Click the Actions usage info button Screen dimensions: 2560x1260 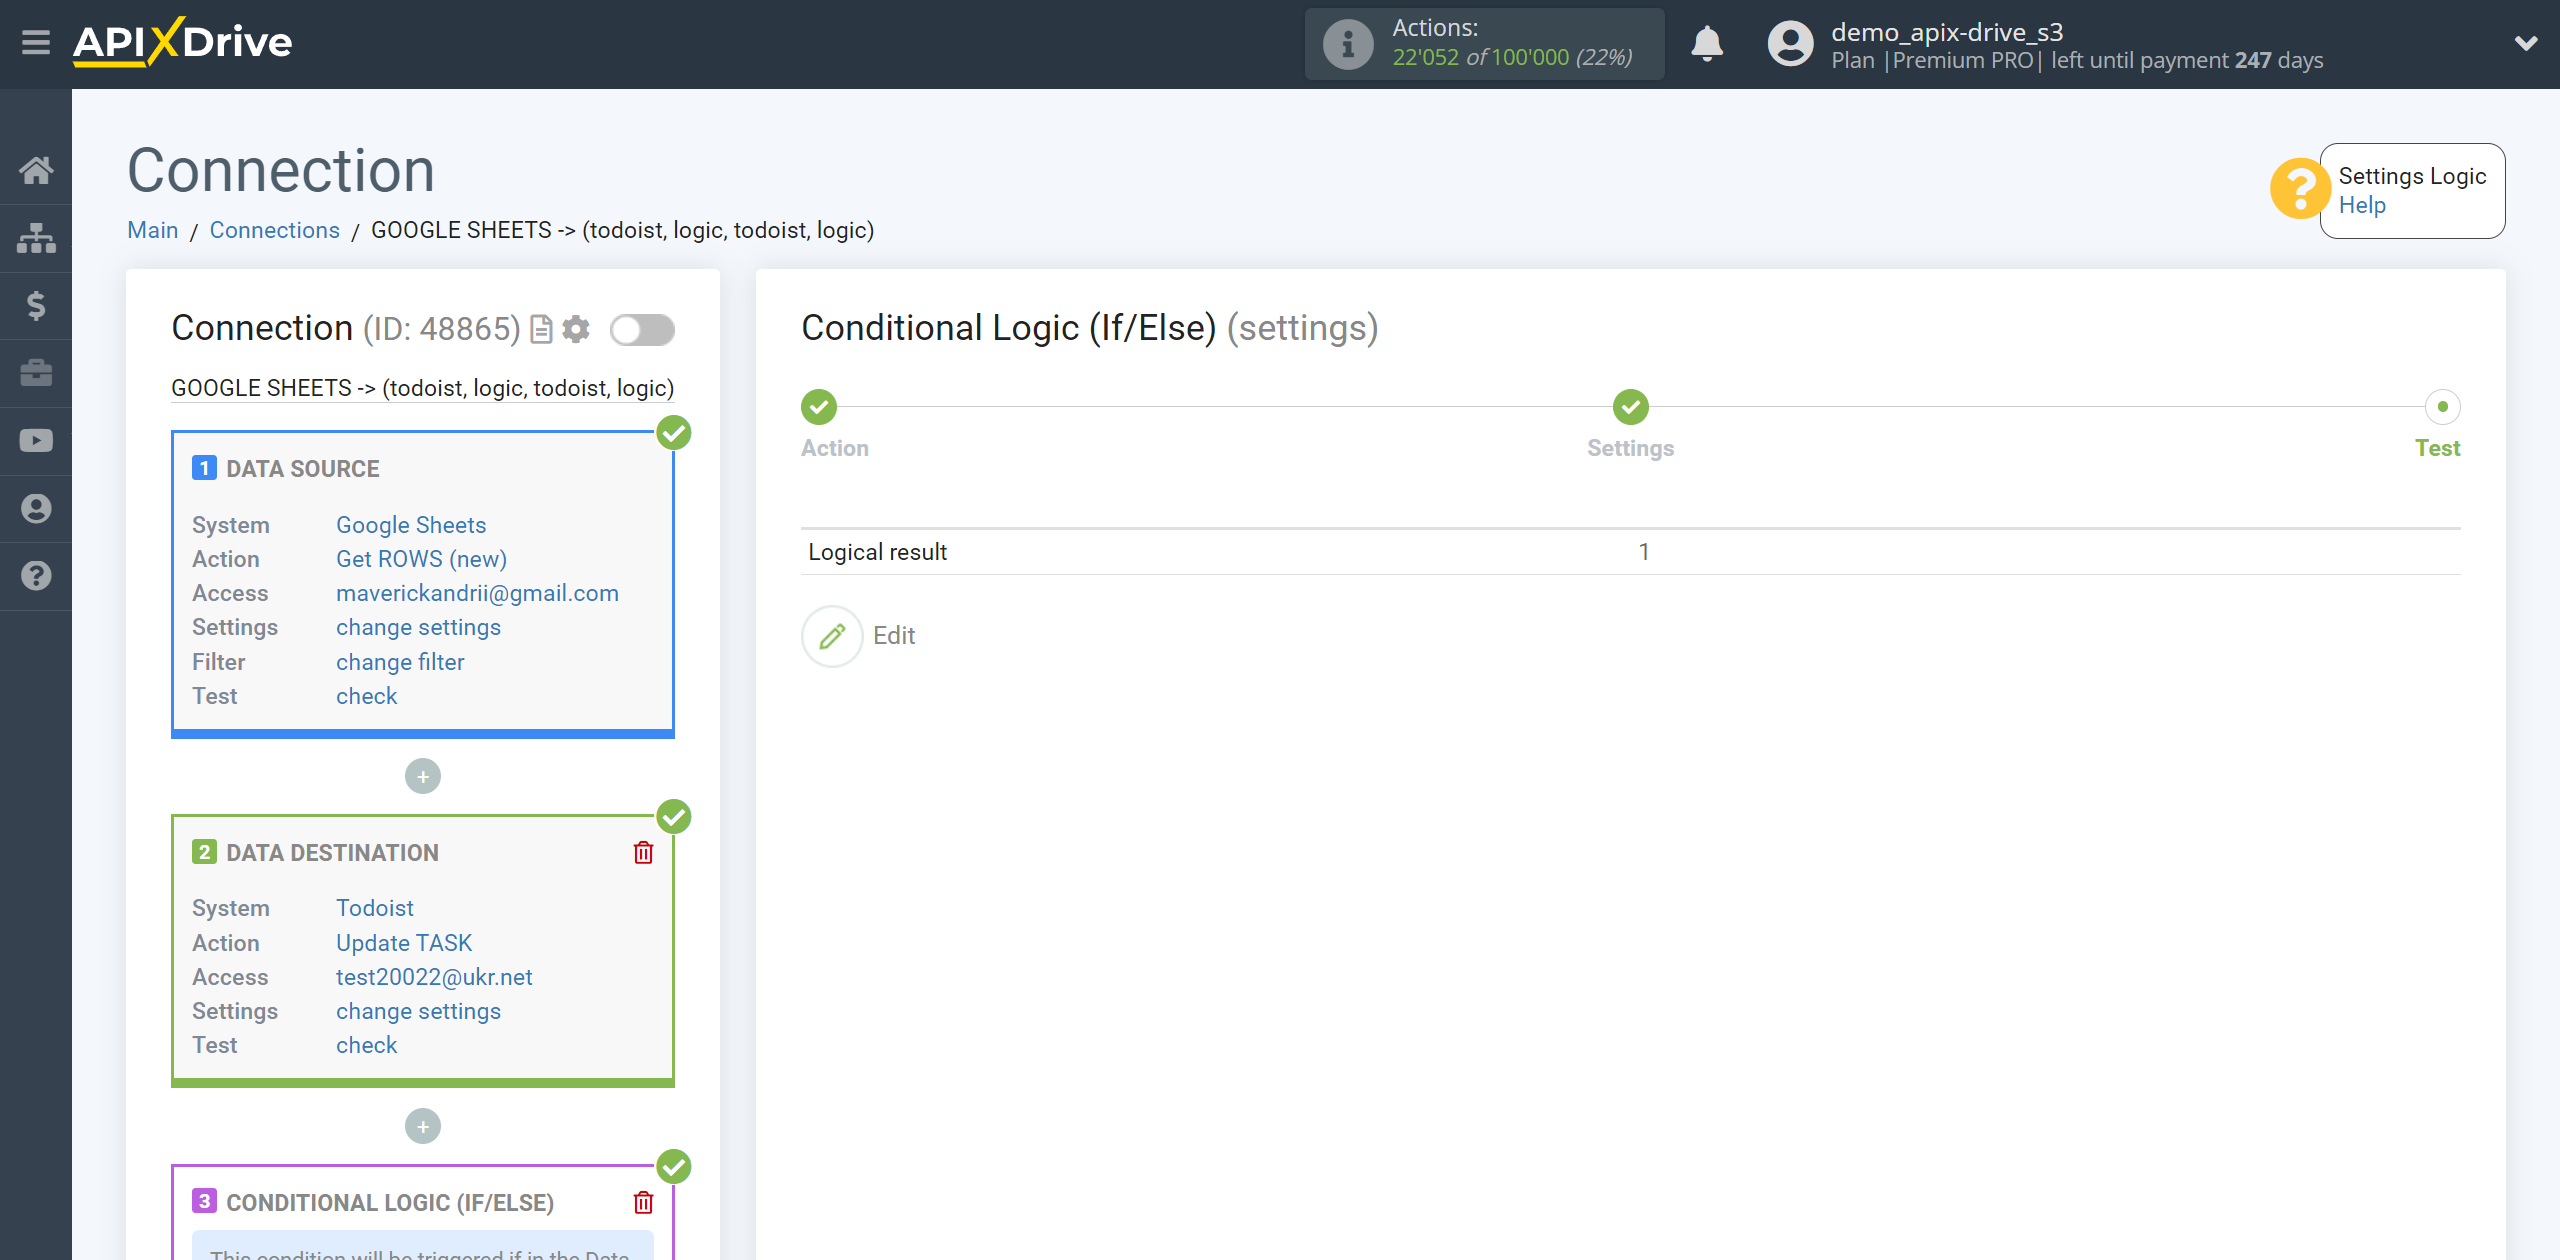(x=1347, y=44)
